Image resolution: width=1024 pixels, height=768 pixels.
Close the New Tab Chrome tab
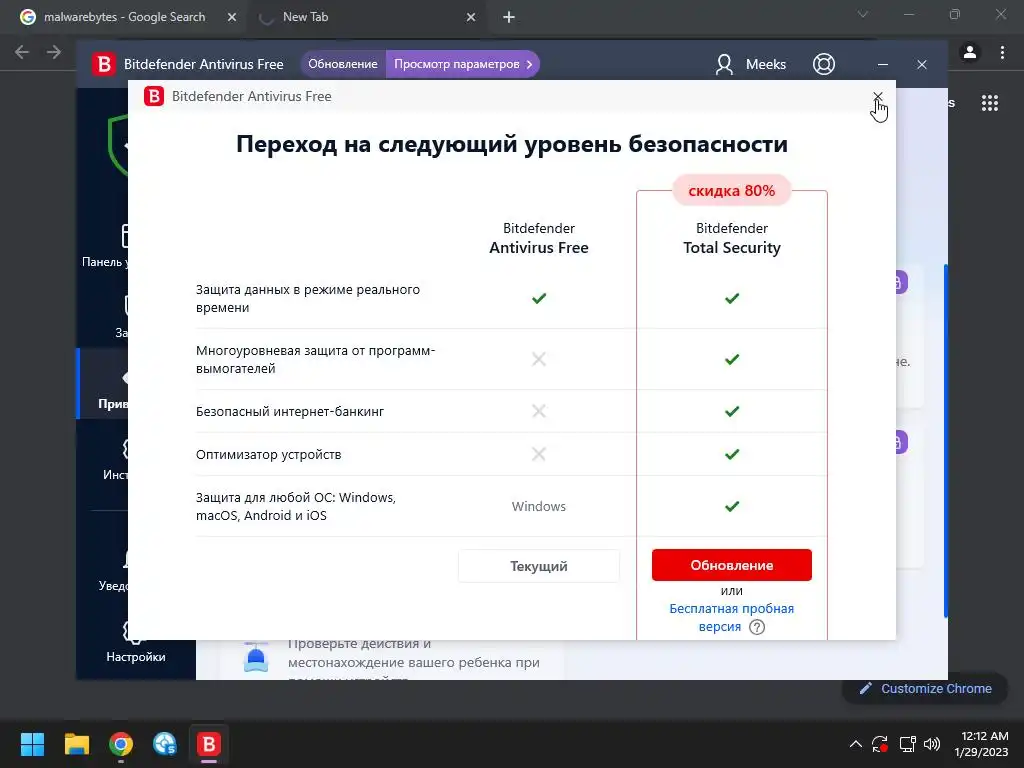click(471, 18)
